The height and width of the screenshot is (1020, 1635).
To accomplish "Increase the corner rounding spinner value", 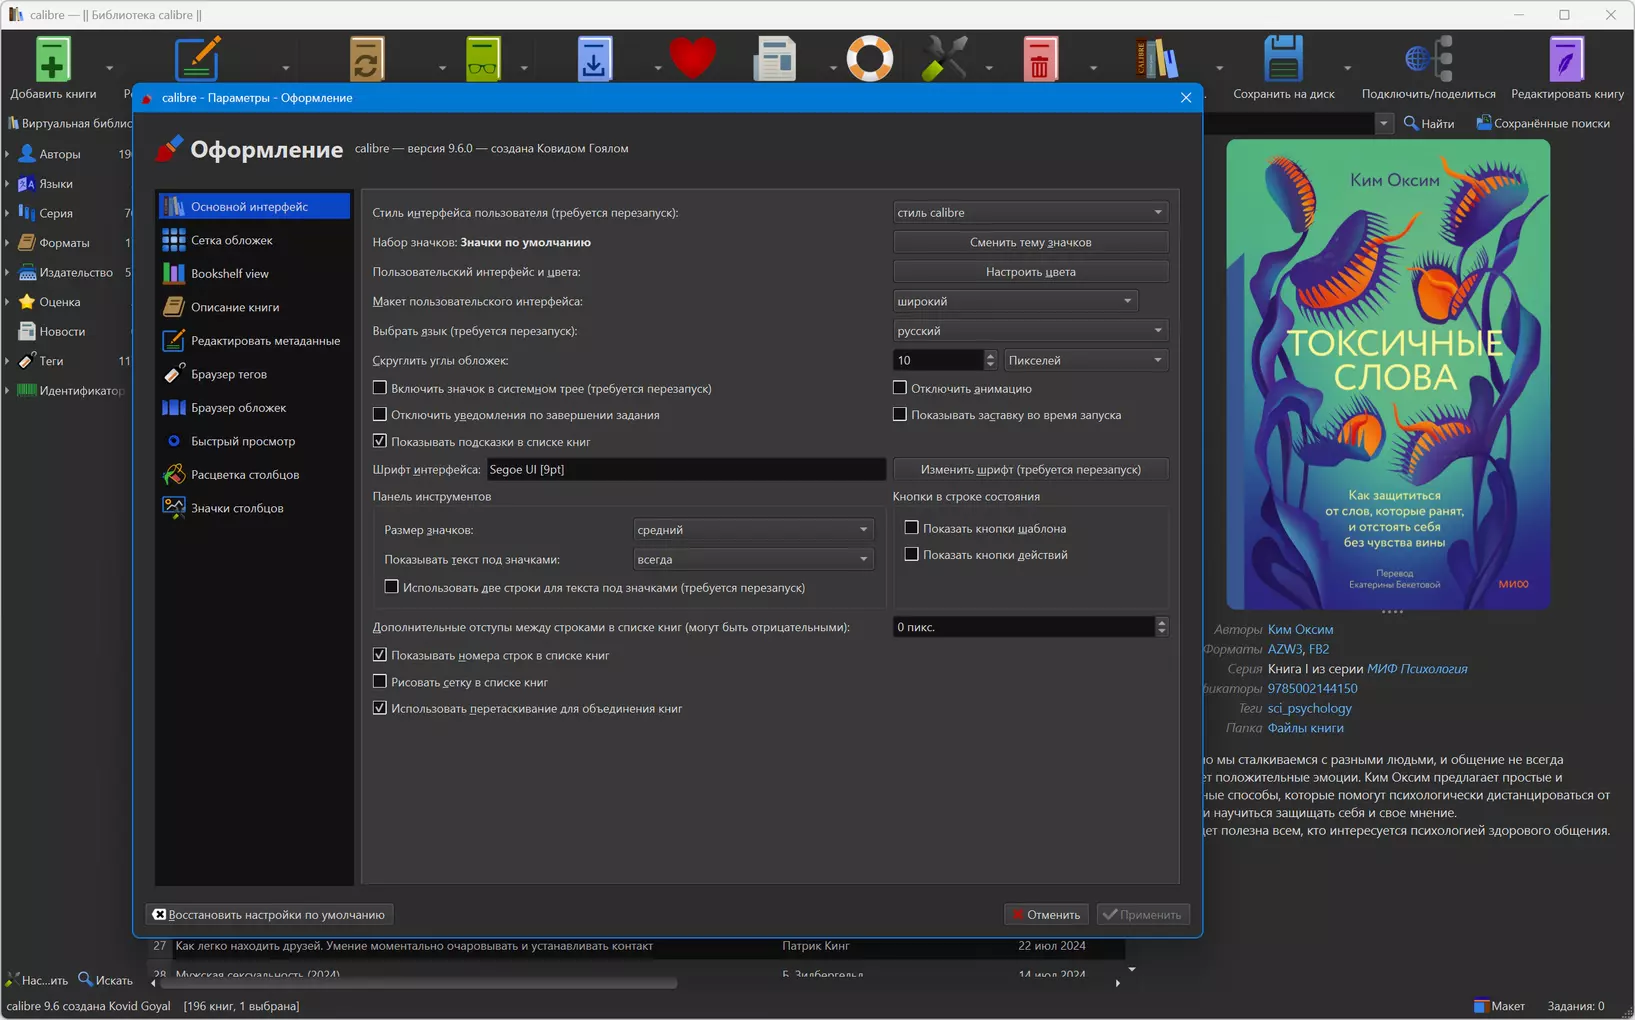I will (990, 355).
